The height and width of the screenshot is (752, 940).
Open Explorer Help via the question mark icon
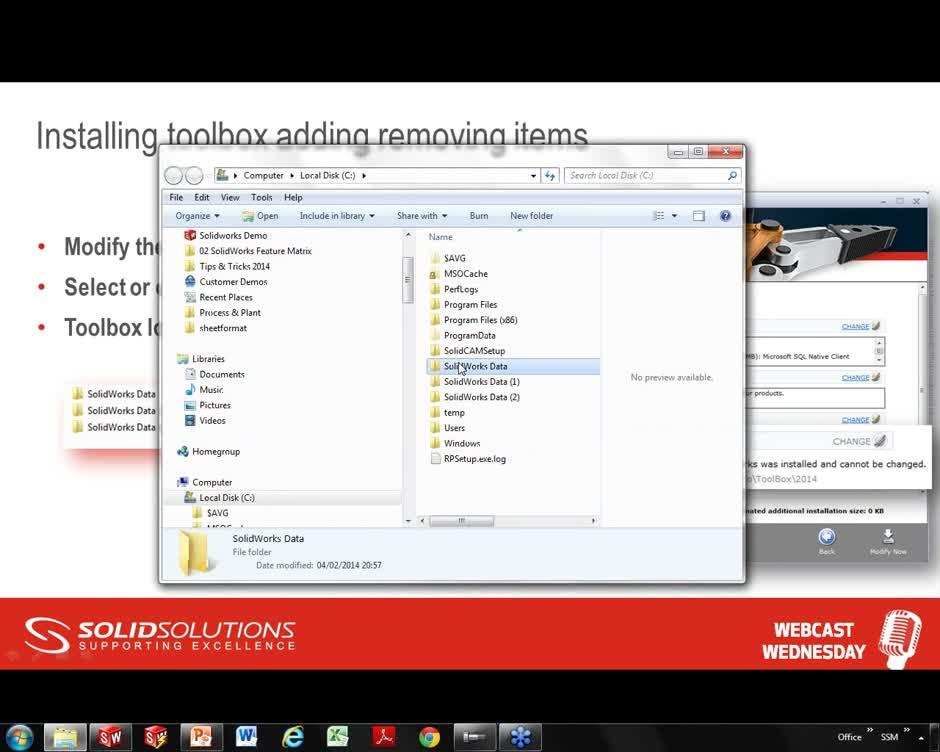[x=725, y=215]
